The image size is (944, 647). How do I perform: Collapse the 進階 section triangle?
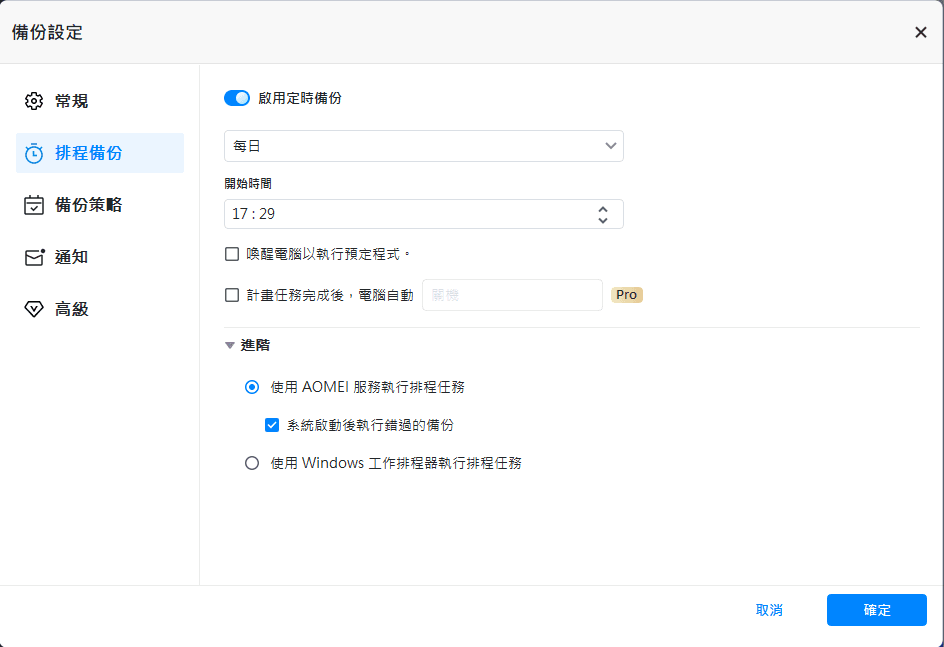[x=230, y=346]
